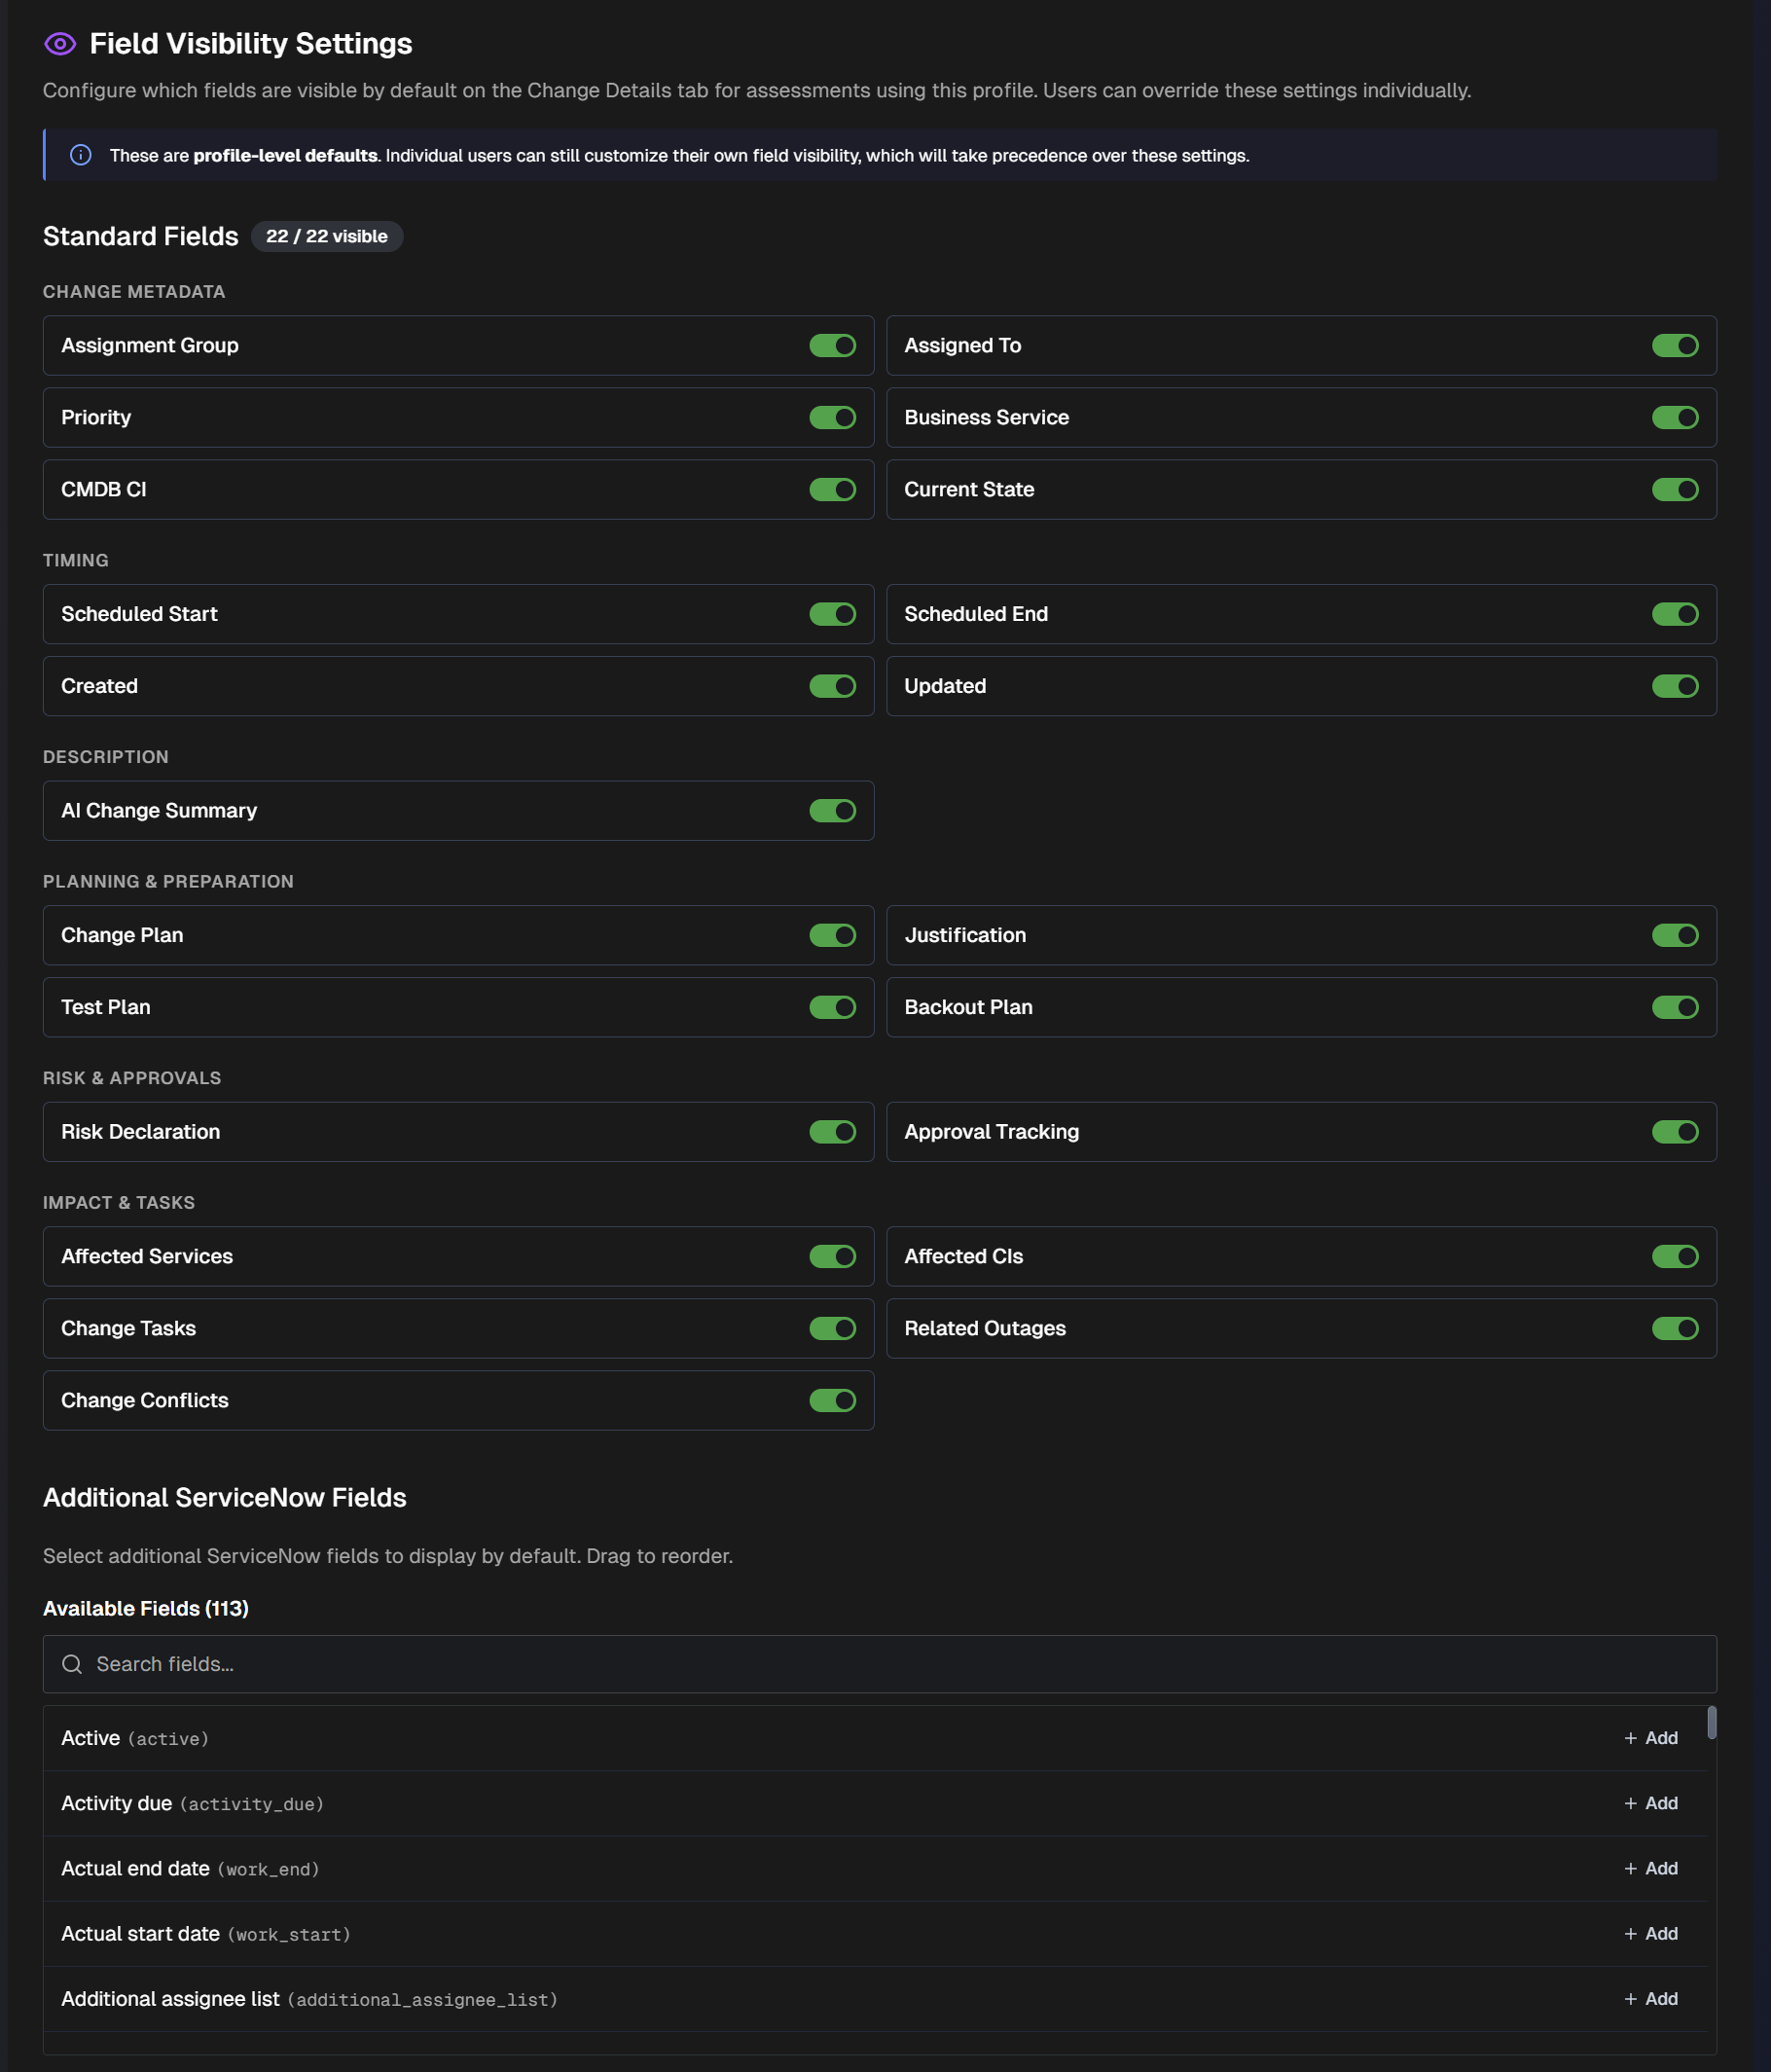Add the Additional assignee list field
1771x2072 pixels.
click(x=1650, y=1998)
